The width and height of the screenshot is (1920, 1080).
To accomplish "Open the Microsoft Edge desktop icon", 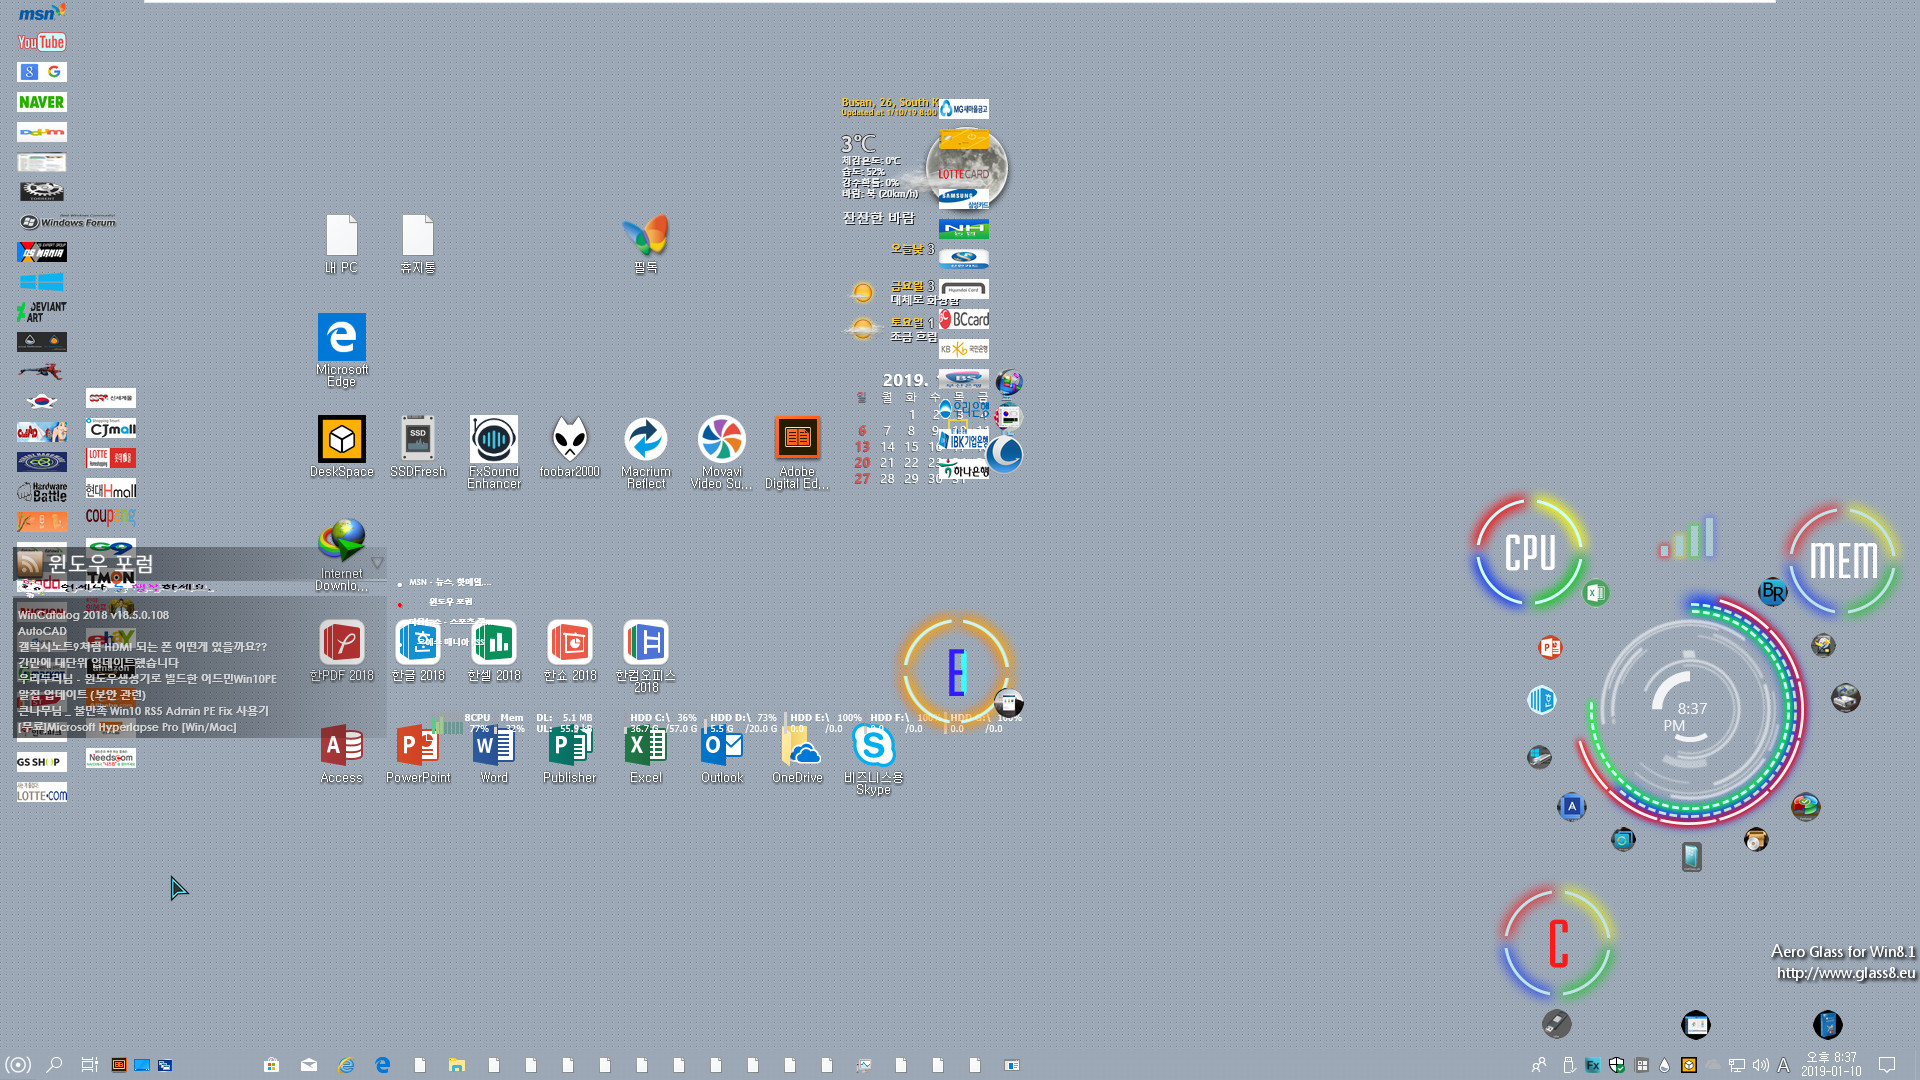I will click(x=342, y=349).
